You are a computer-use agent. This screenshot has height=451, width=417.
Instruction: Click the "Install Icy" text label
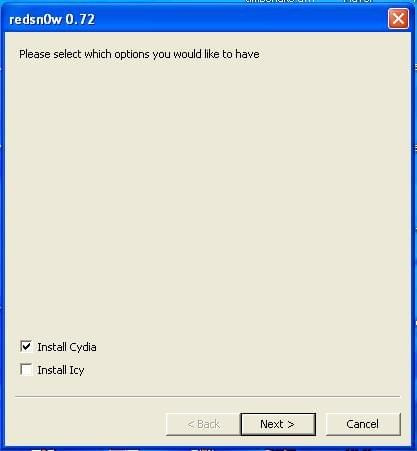(61, 370)
